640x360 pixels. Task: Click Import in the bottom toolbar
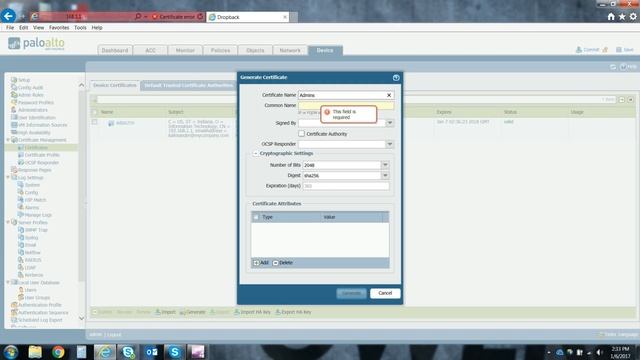tap(165, 312)
